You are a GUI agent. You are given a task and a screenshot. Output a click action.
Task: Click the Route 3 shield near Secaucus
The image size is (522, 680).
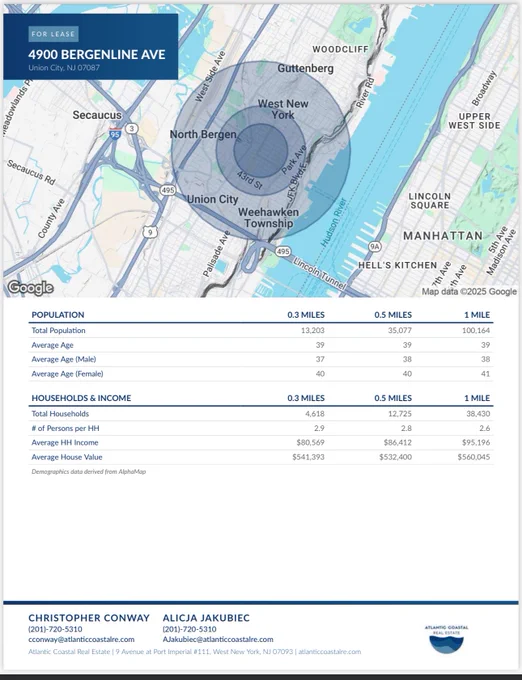[132, 129]
